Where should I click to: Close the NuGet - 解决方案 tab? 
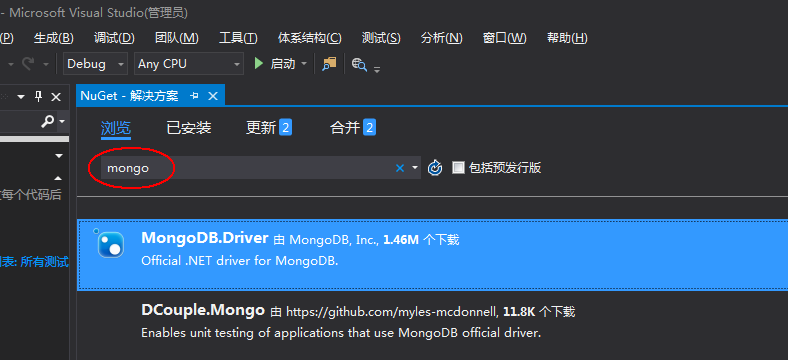(x=213, y=96)
